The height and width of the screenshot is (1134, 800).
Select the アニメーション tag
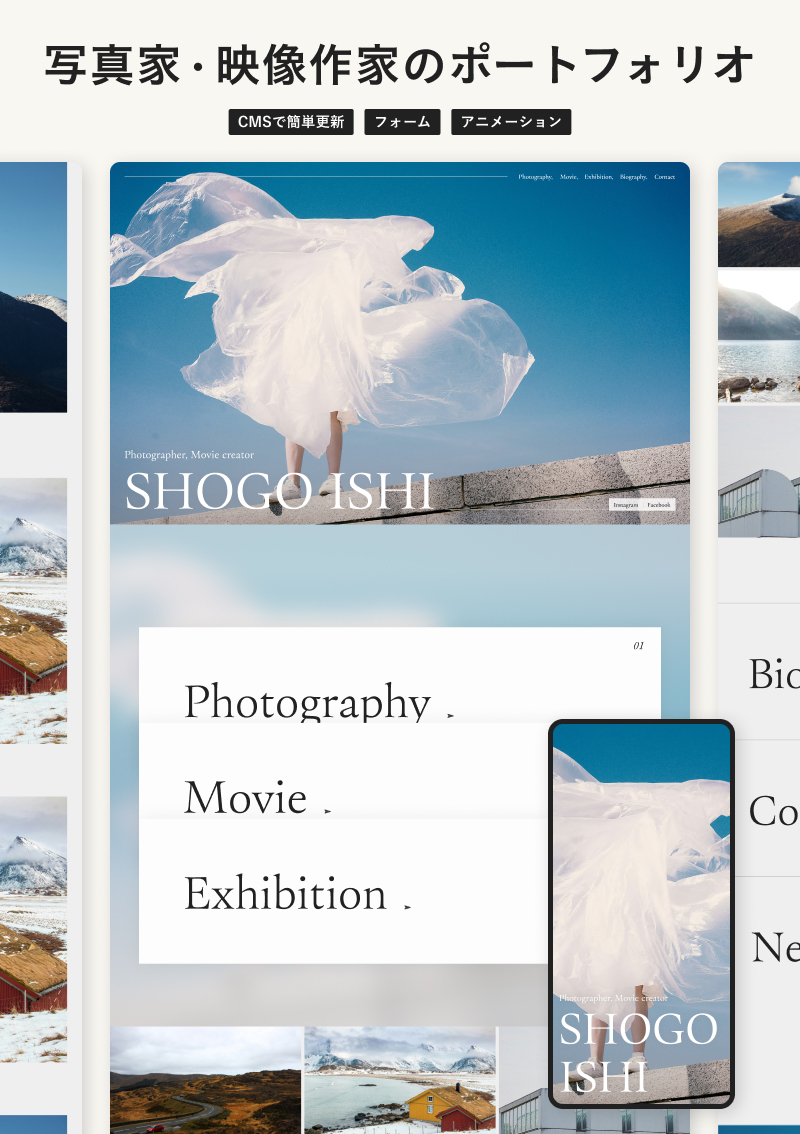511,122
